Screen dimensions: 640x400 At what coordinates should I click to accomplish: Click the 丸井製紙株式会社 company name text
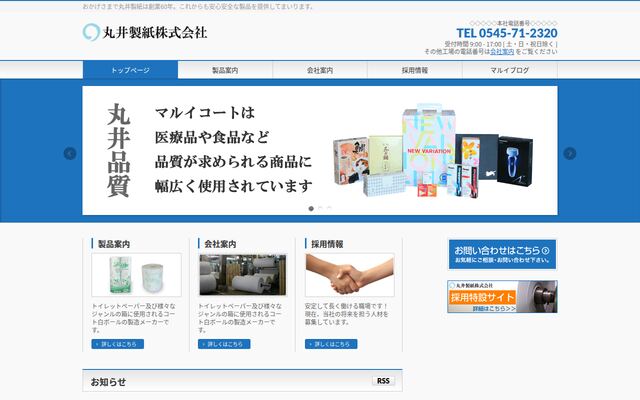click(155, 33)
